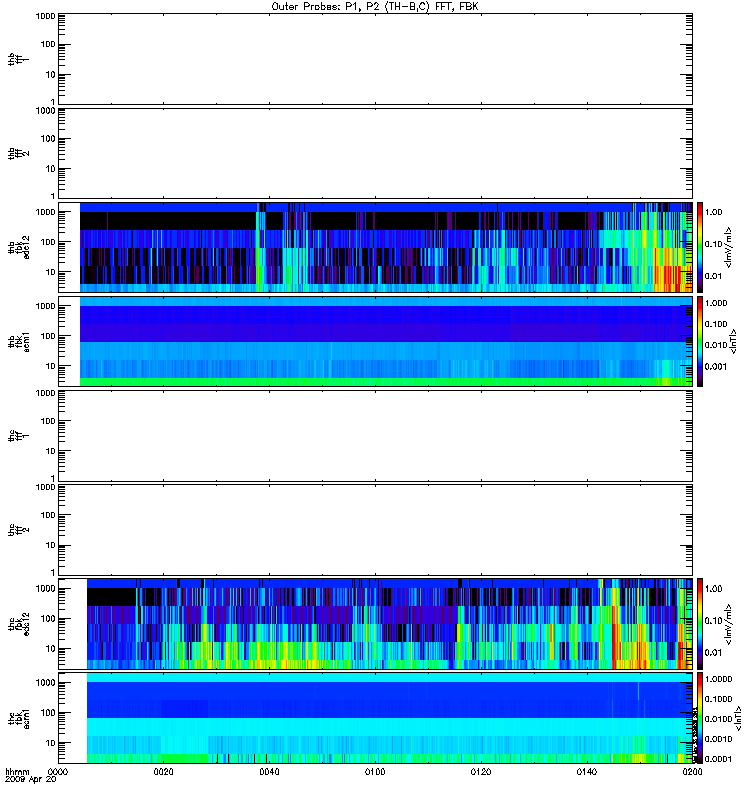Viewport: 750px width, 800px height.
Task: Click the thb fbk scm1 spectrogram panel
Action: click(375, 341)
